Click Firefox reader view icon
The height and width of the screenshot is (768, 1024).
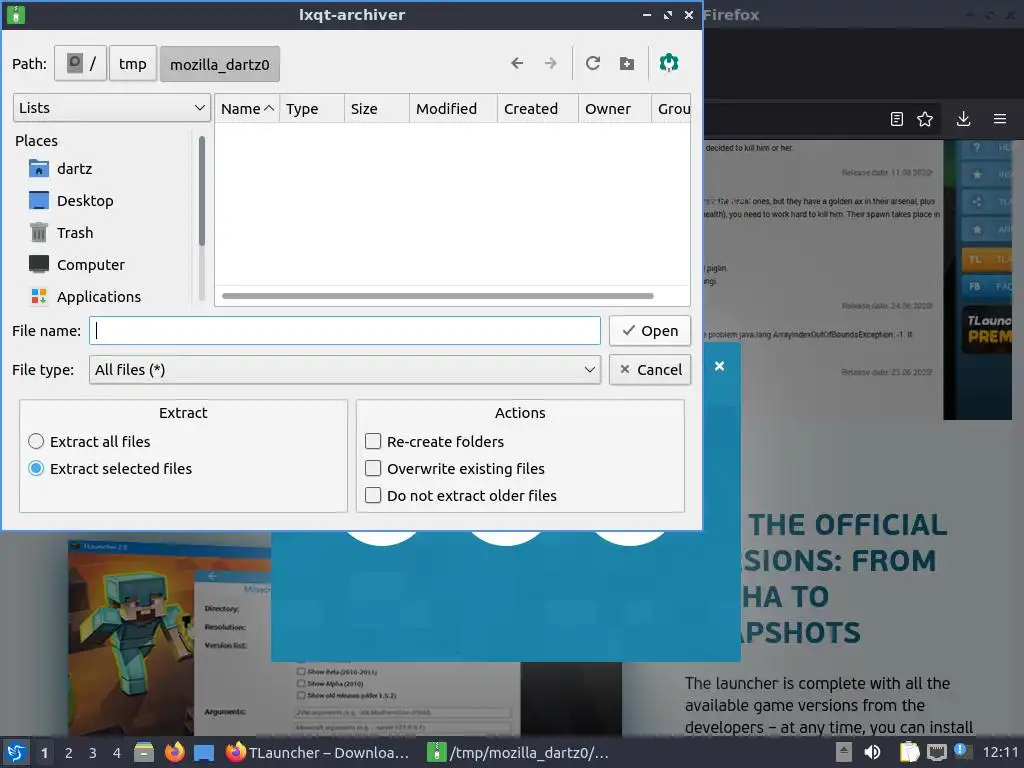click(897, 119)
